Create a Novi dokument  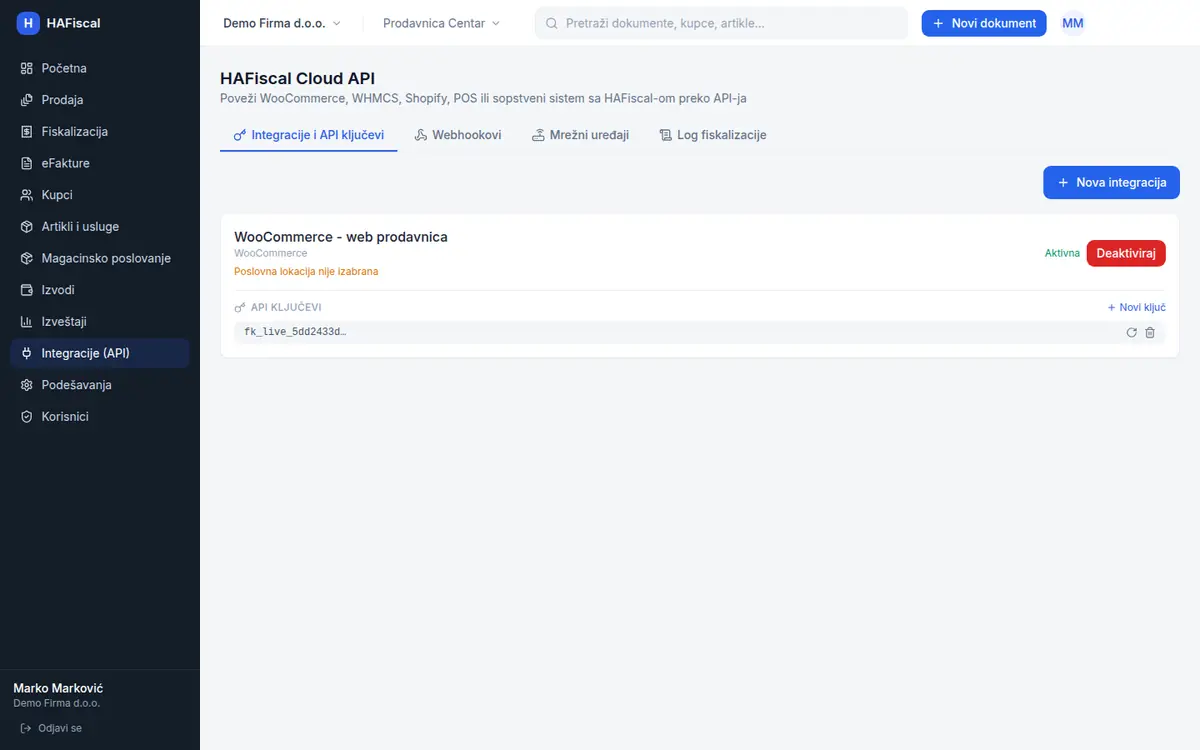984,23
